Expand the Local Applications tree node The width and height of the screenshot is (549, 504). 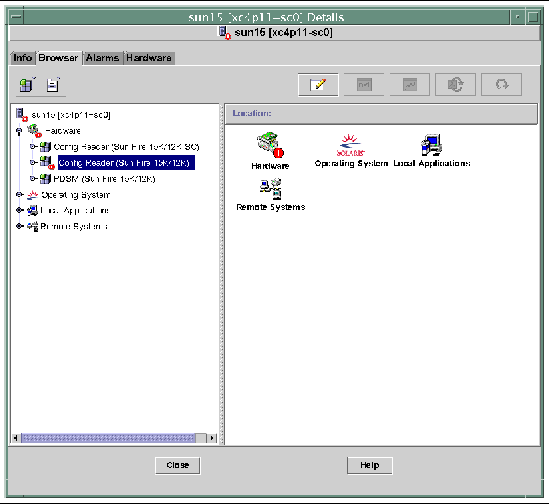pyautogui.click(x=20, y=210)
